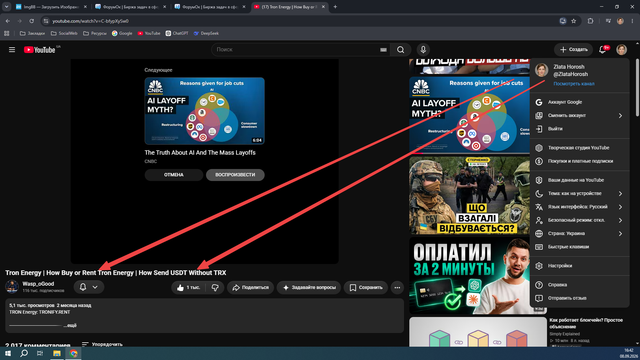The width and height of the screenshot is (640, 360).
Task: Open Windows taskbar search
Action: [24, 353]
